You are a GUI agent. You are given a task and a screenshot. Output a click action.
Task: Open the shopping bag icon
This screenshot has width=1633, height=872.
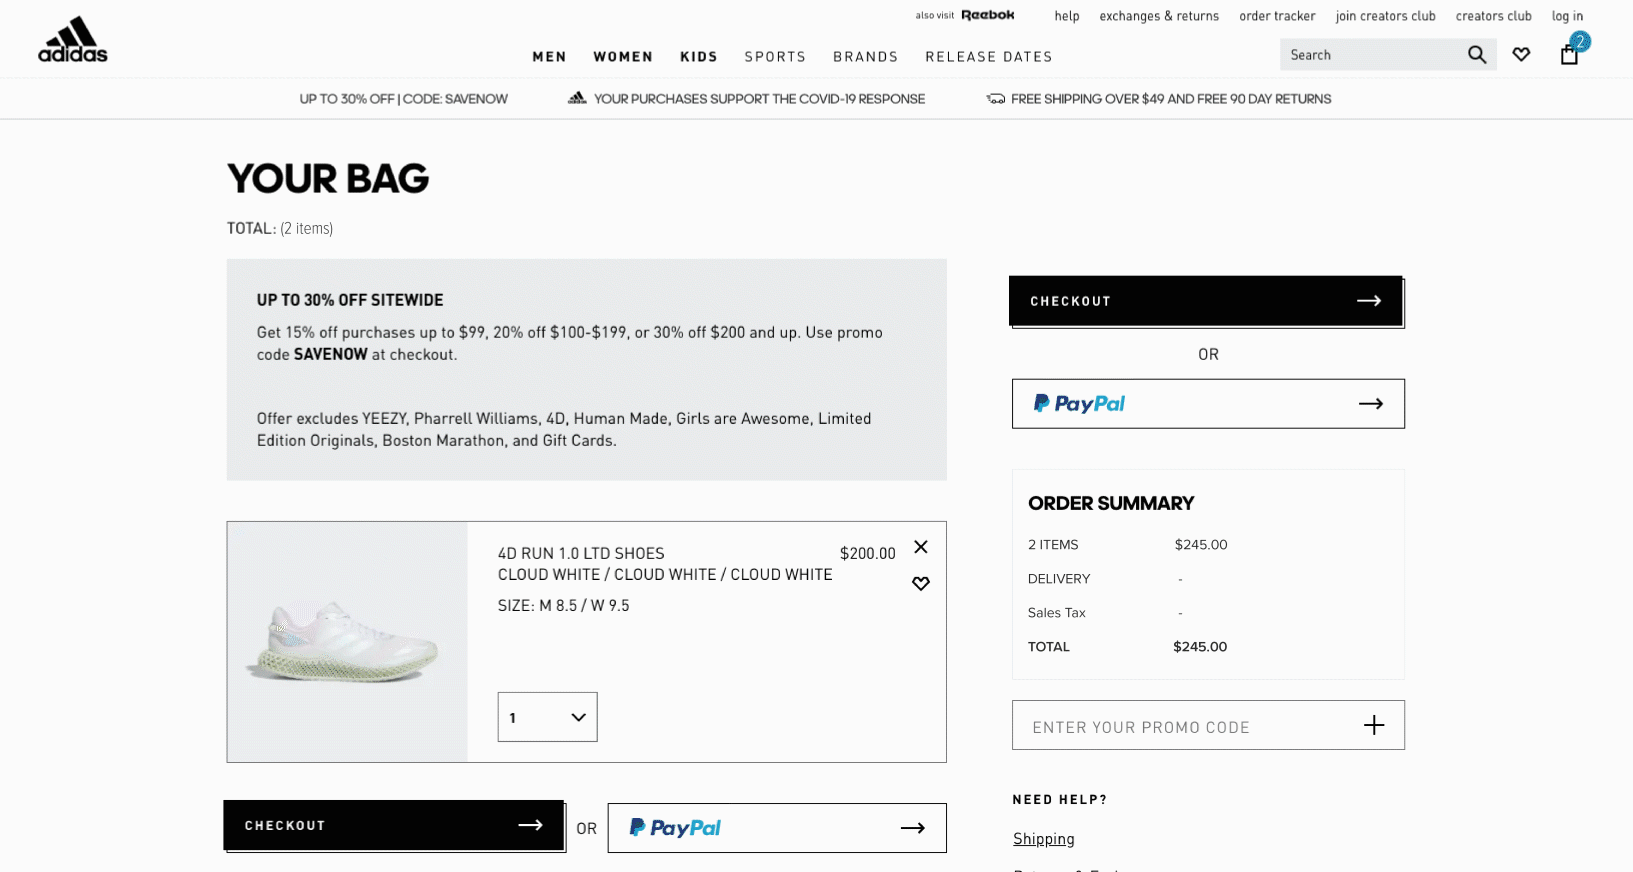(1569, 55)
